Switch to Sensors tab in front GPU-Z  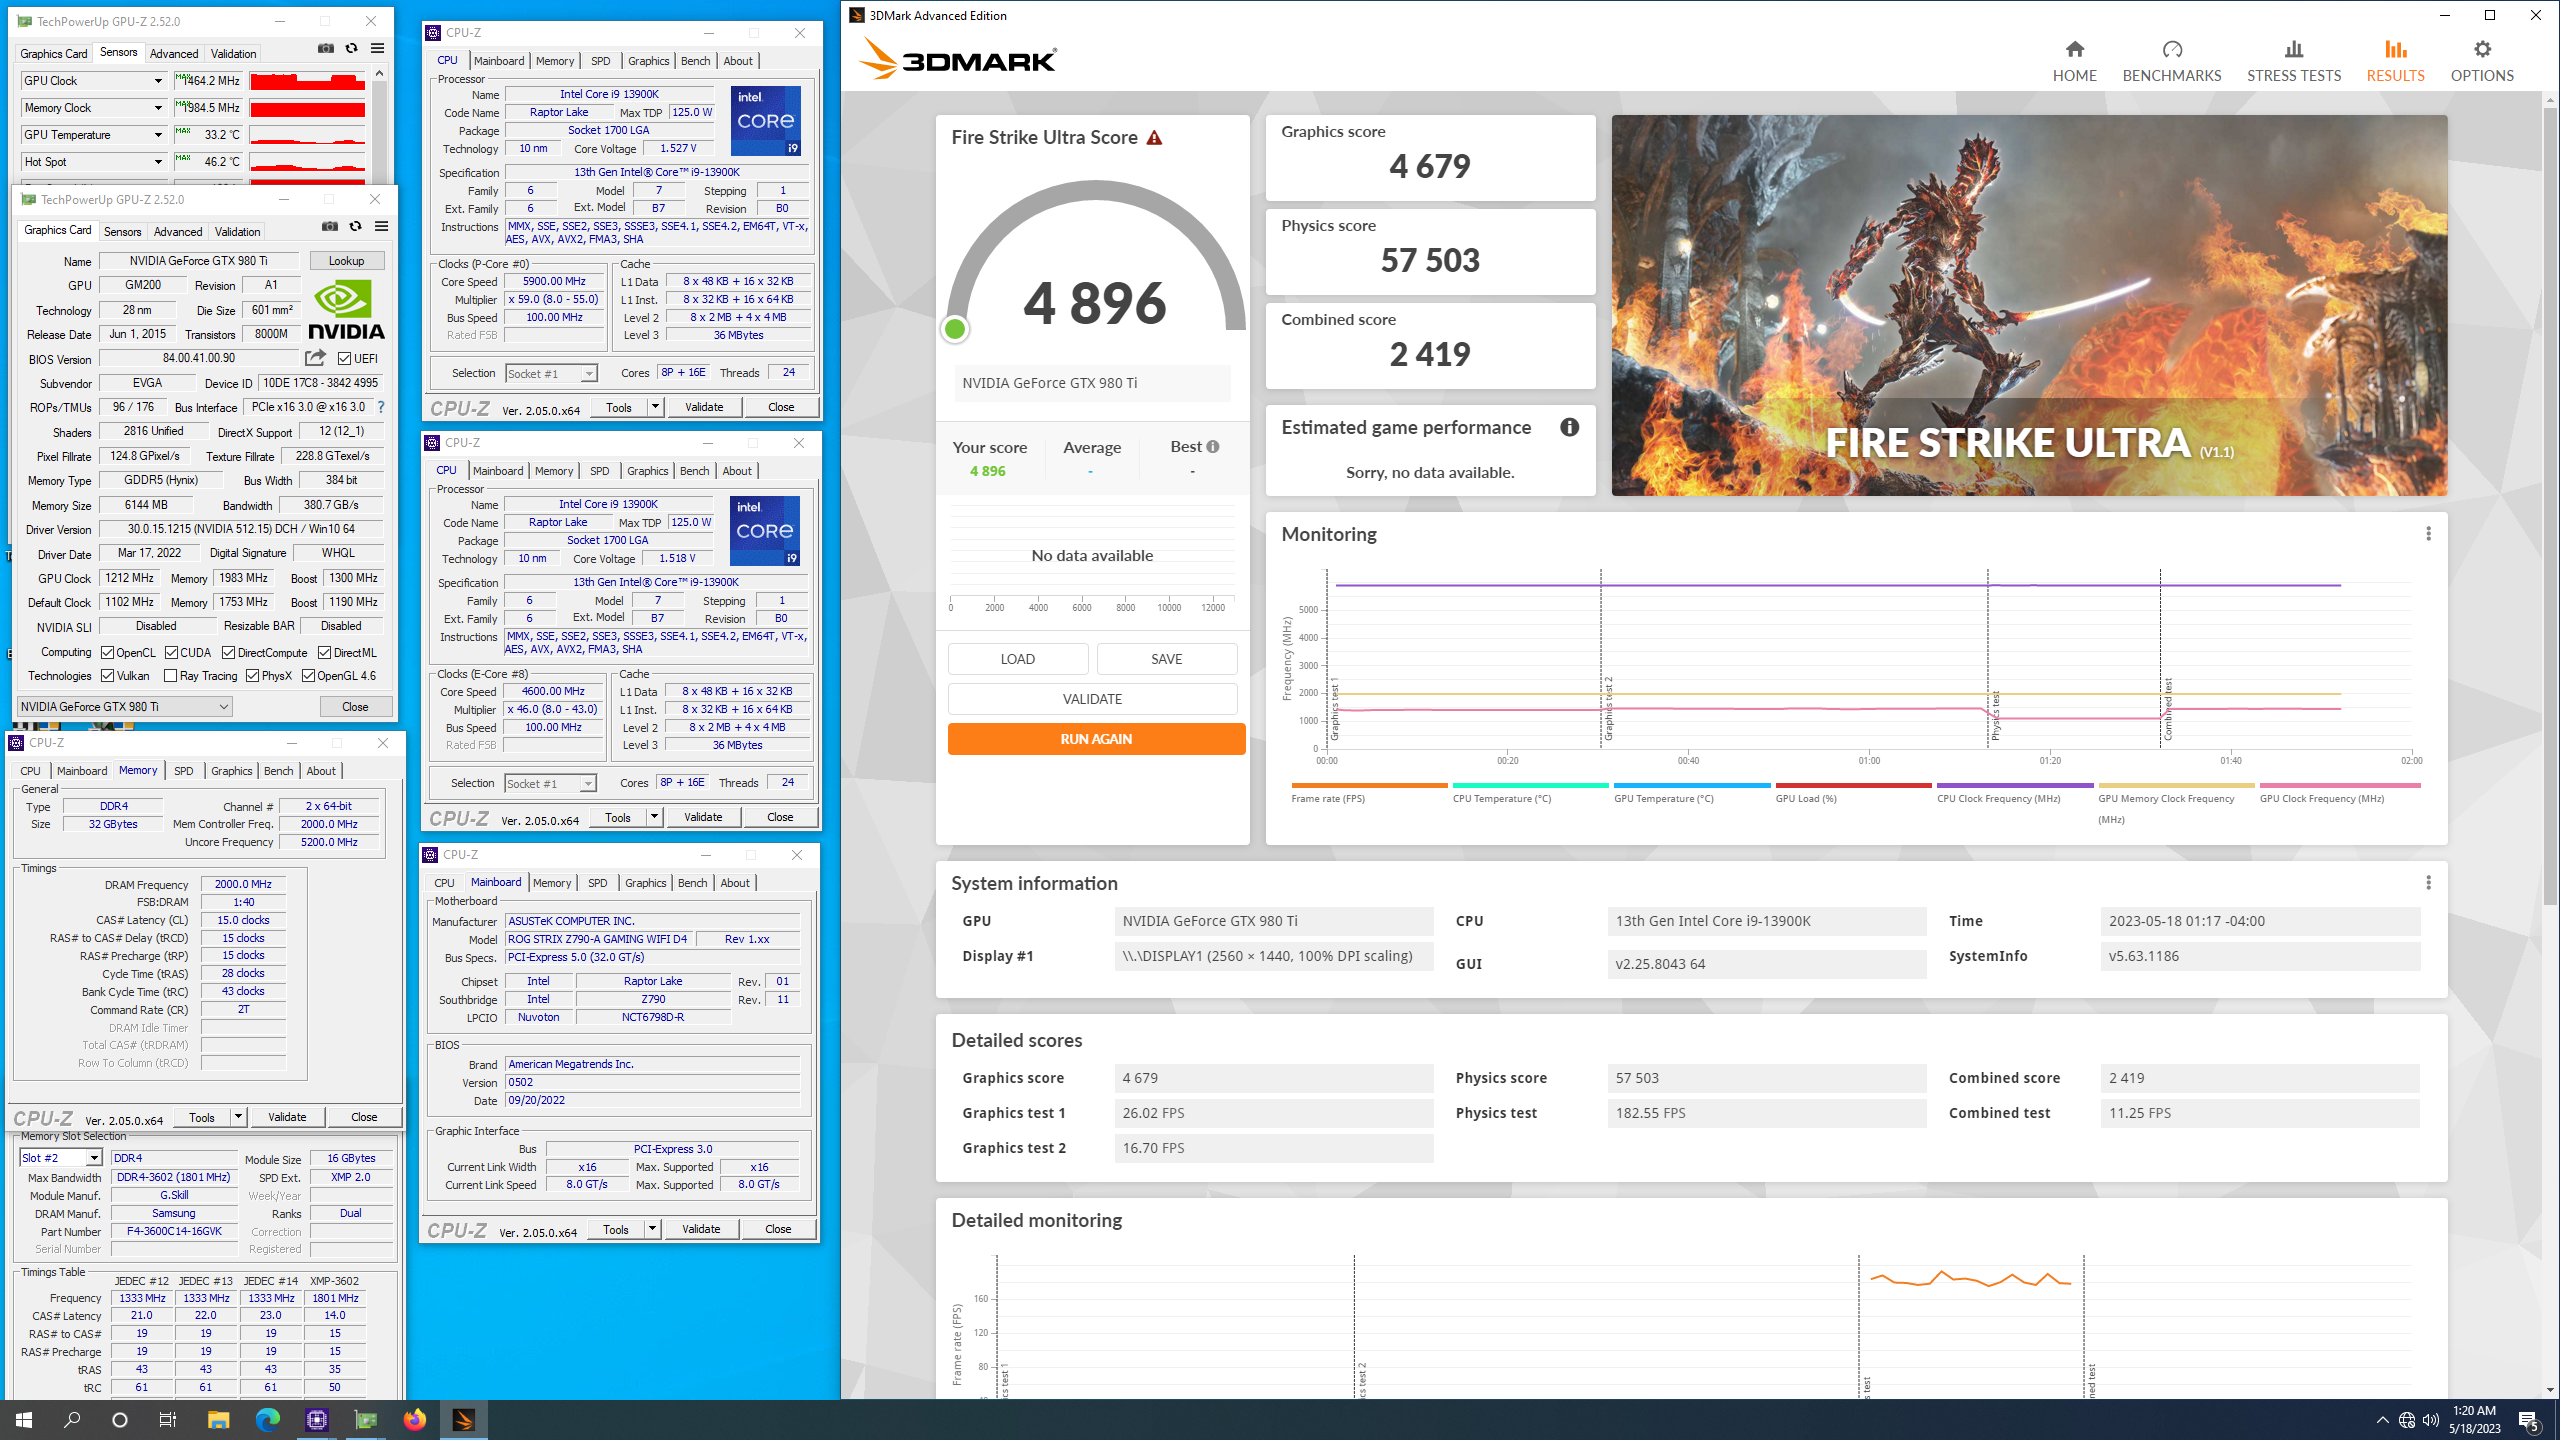pyautogui.click(x=123, y=231)
